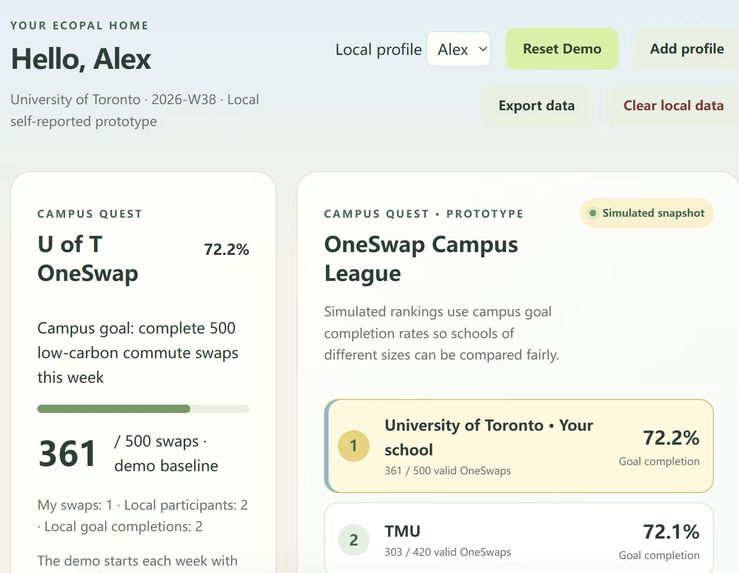Click '/ 500 swaps · demo baseline' text
Image resolution: width=739 pixels, height=573 pixels.
[166, 453]
